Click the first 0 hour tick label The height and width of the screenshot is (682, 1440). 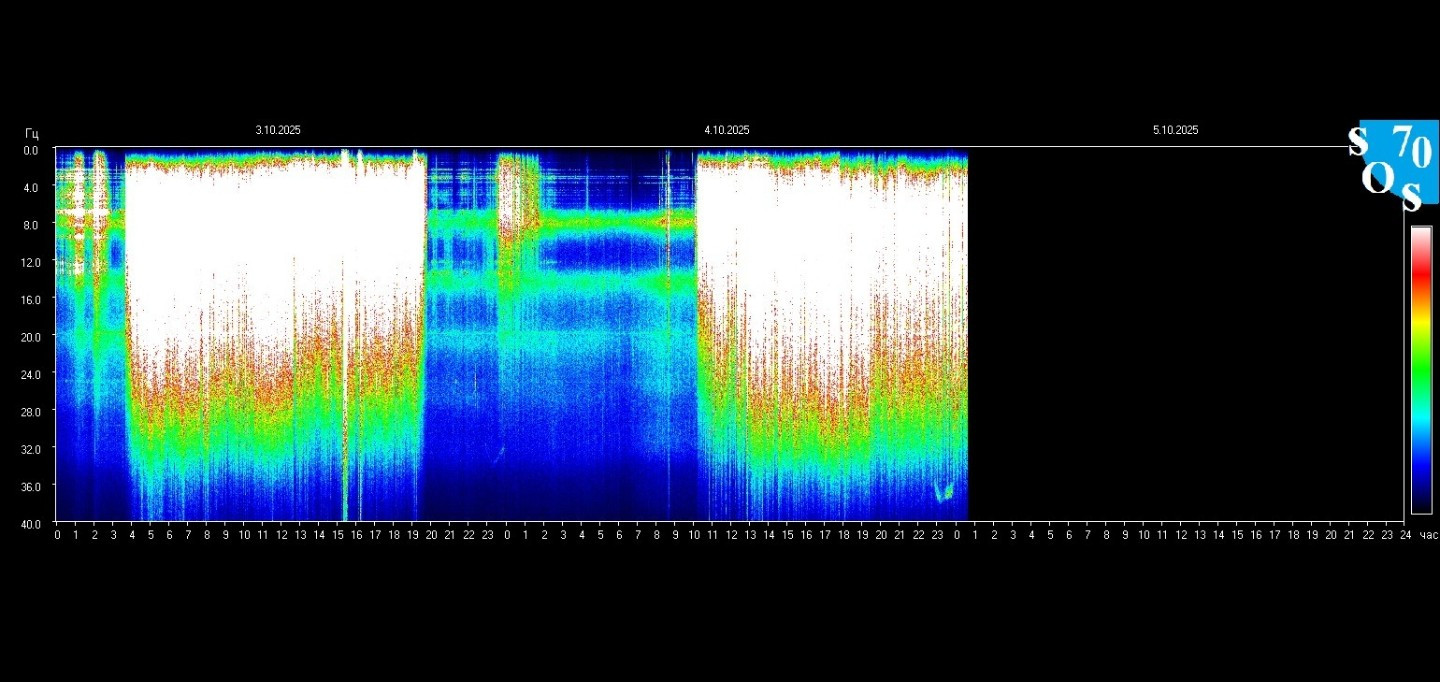pyautogui.click(x=57, y=536)
